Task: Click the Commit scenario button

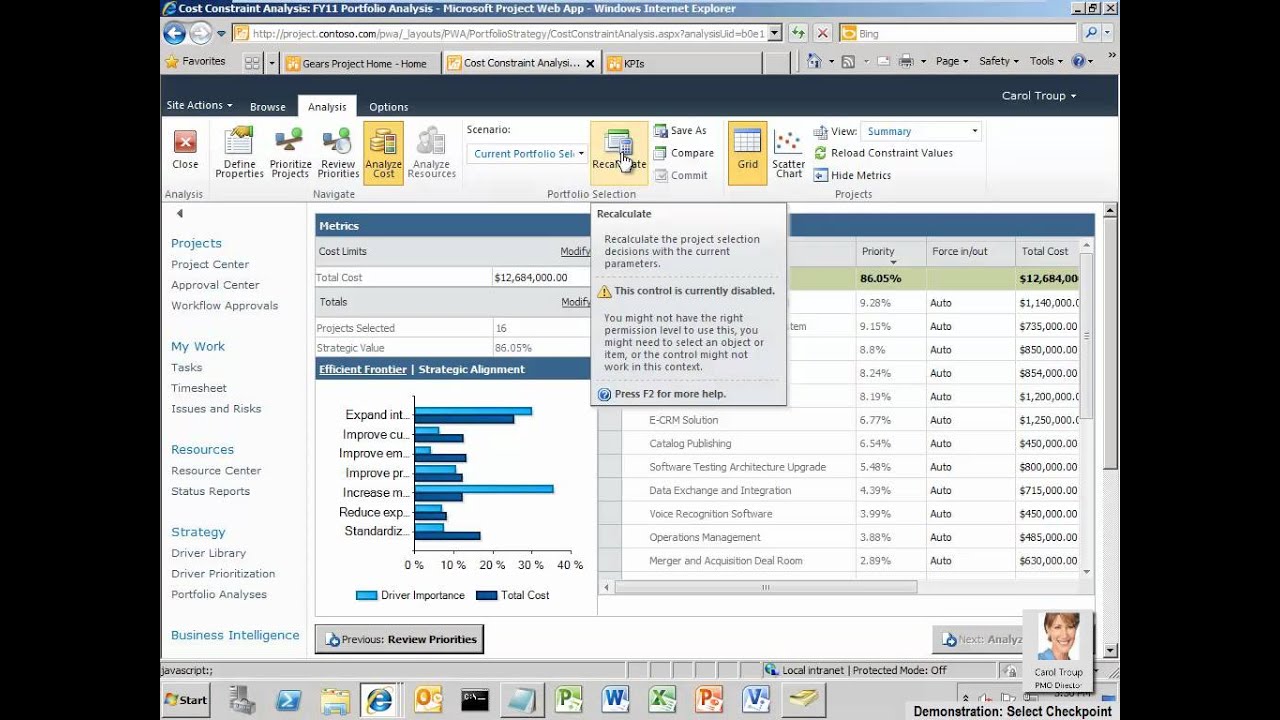Action: coord(681,175)
